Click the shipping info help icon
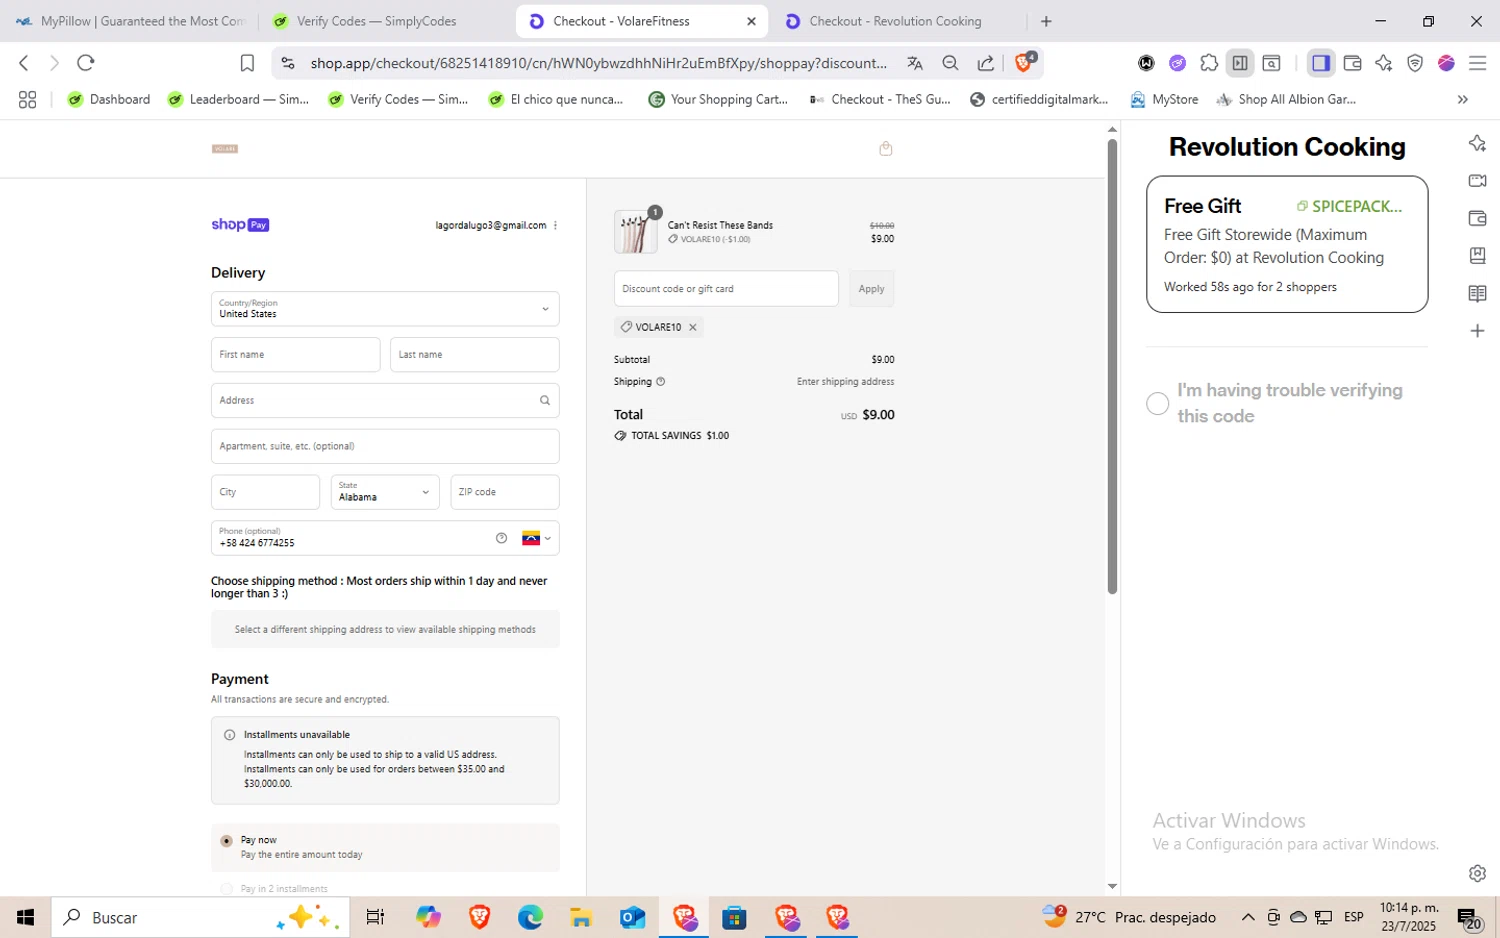Image resolution: width=1500 pixels, height=938 pixels. click(660, 381)
